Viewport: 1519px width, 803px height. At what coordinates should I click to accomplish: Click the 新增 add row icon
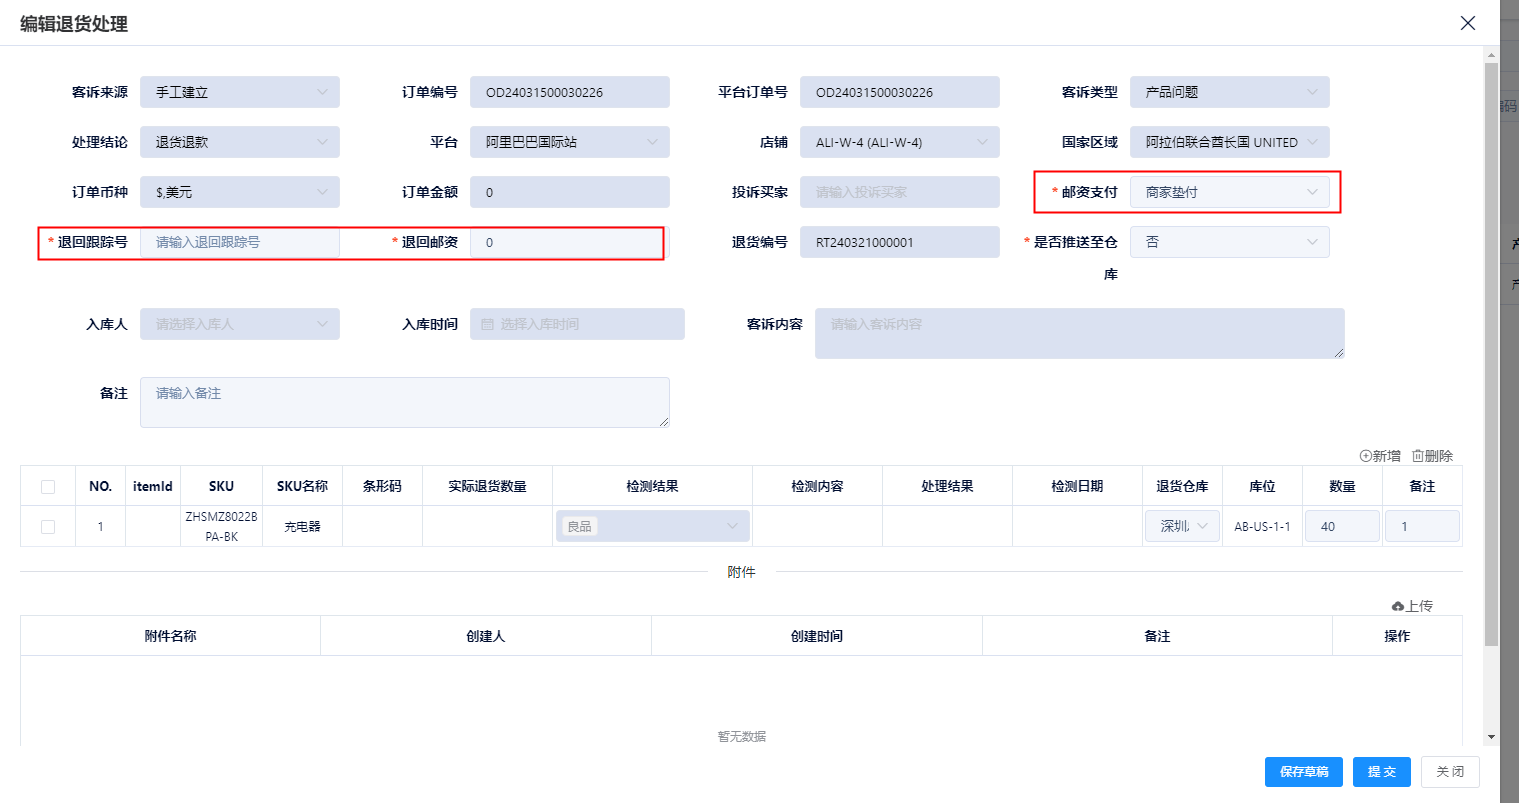(1366, 456)
